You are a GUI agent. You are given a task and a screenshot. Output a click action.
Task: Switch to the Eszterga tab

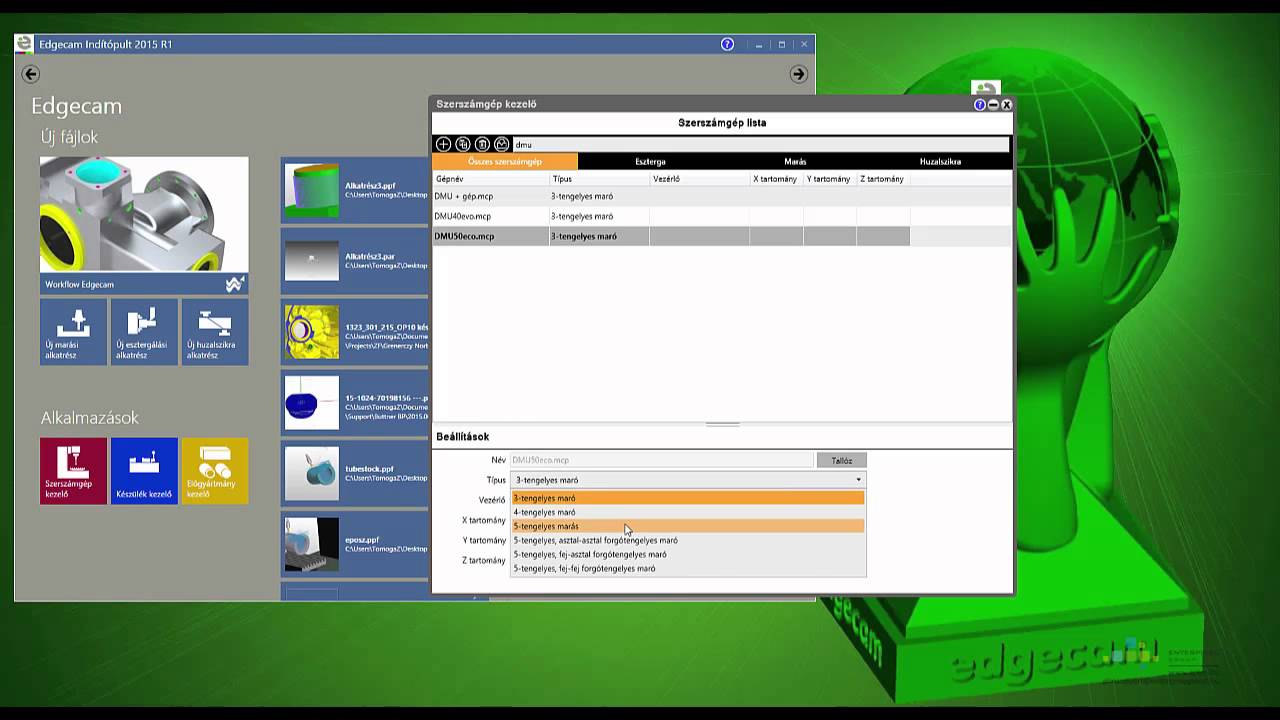point(650,161)
